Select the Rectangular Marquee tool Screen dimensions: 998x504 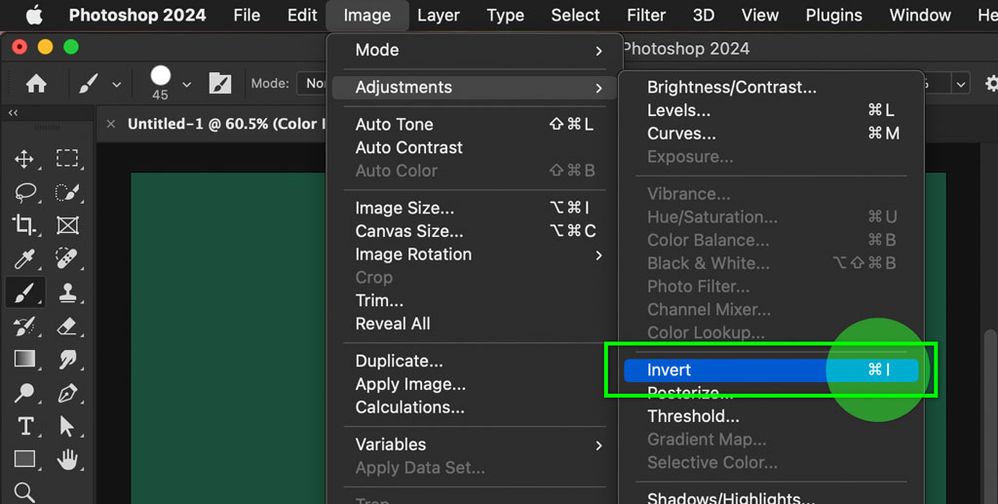pos(67,158)
